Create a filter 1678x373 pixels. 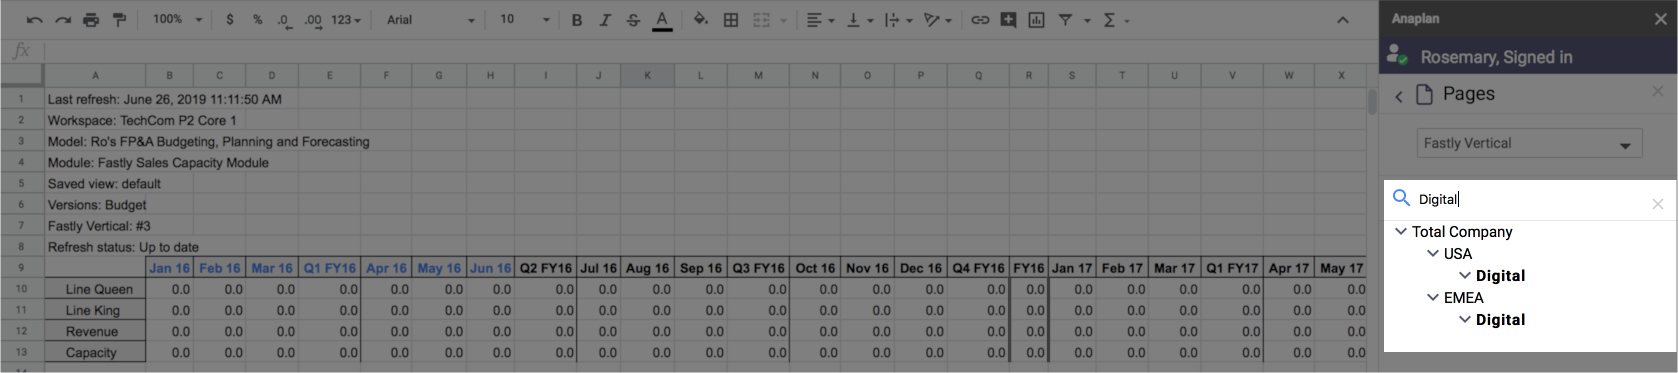point(1065,20)
